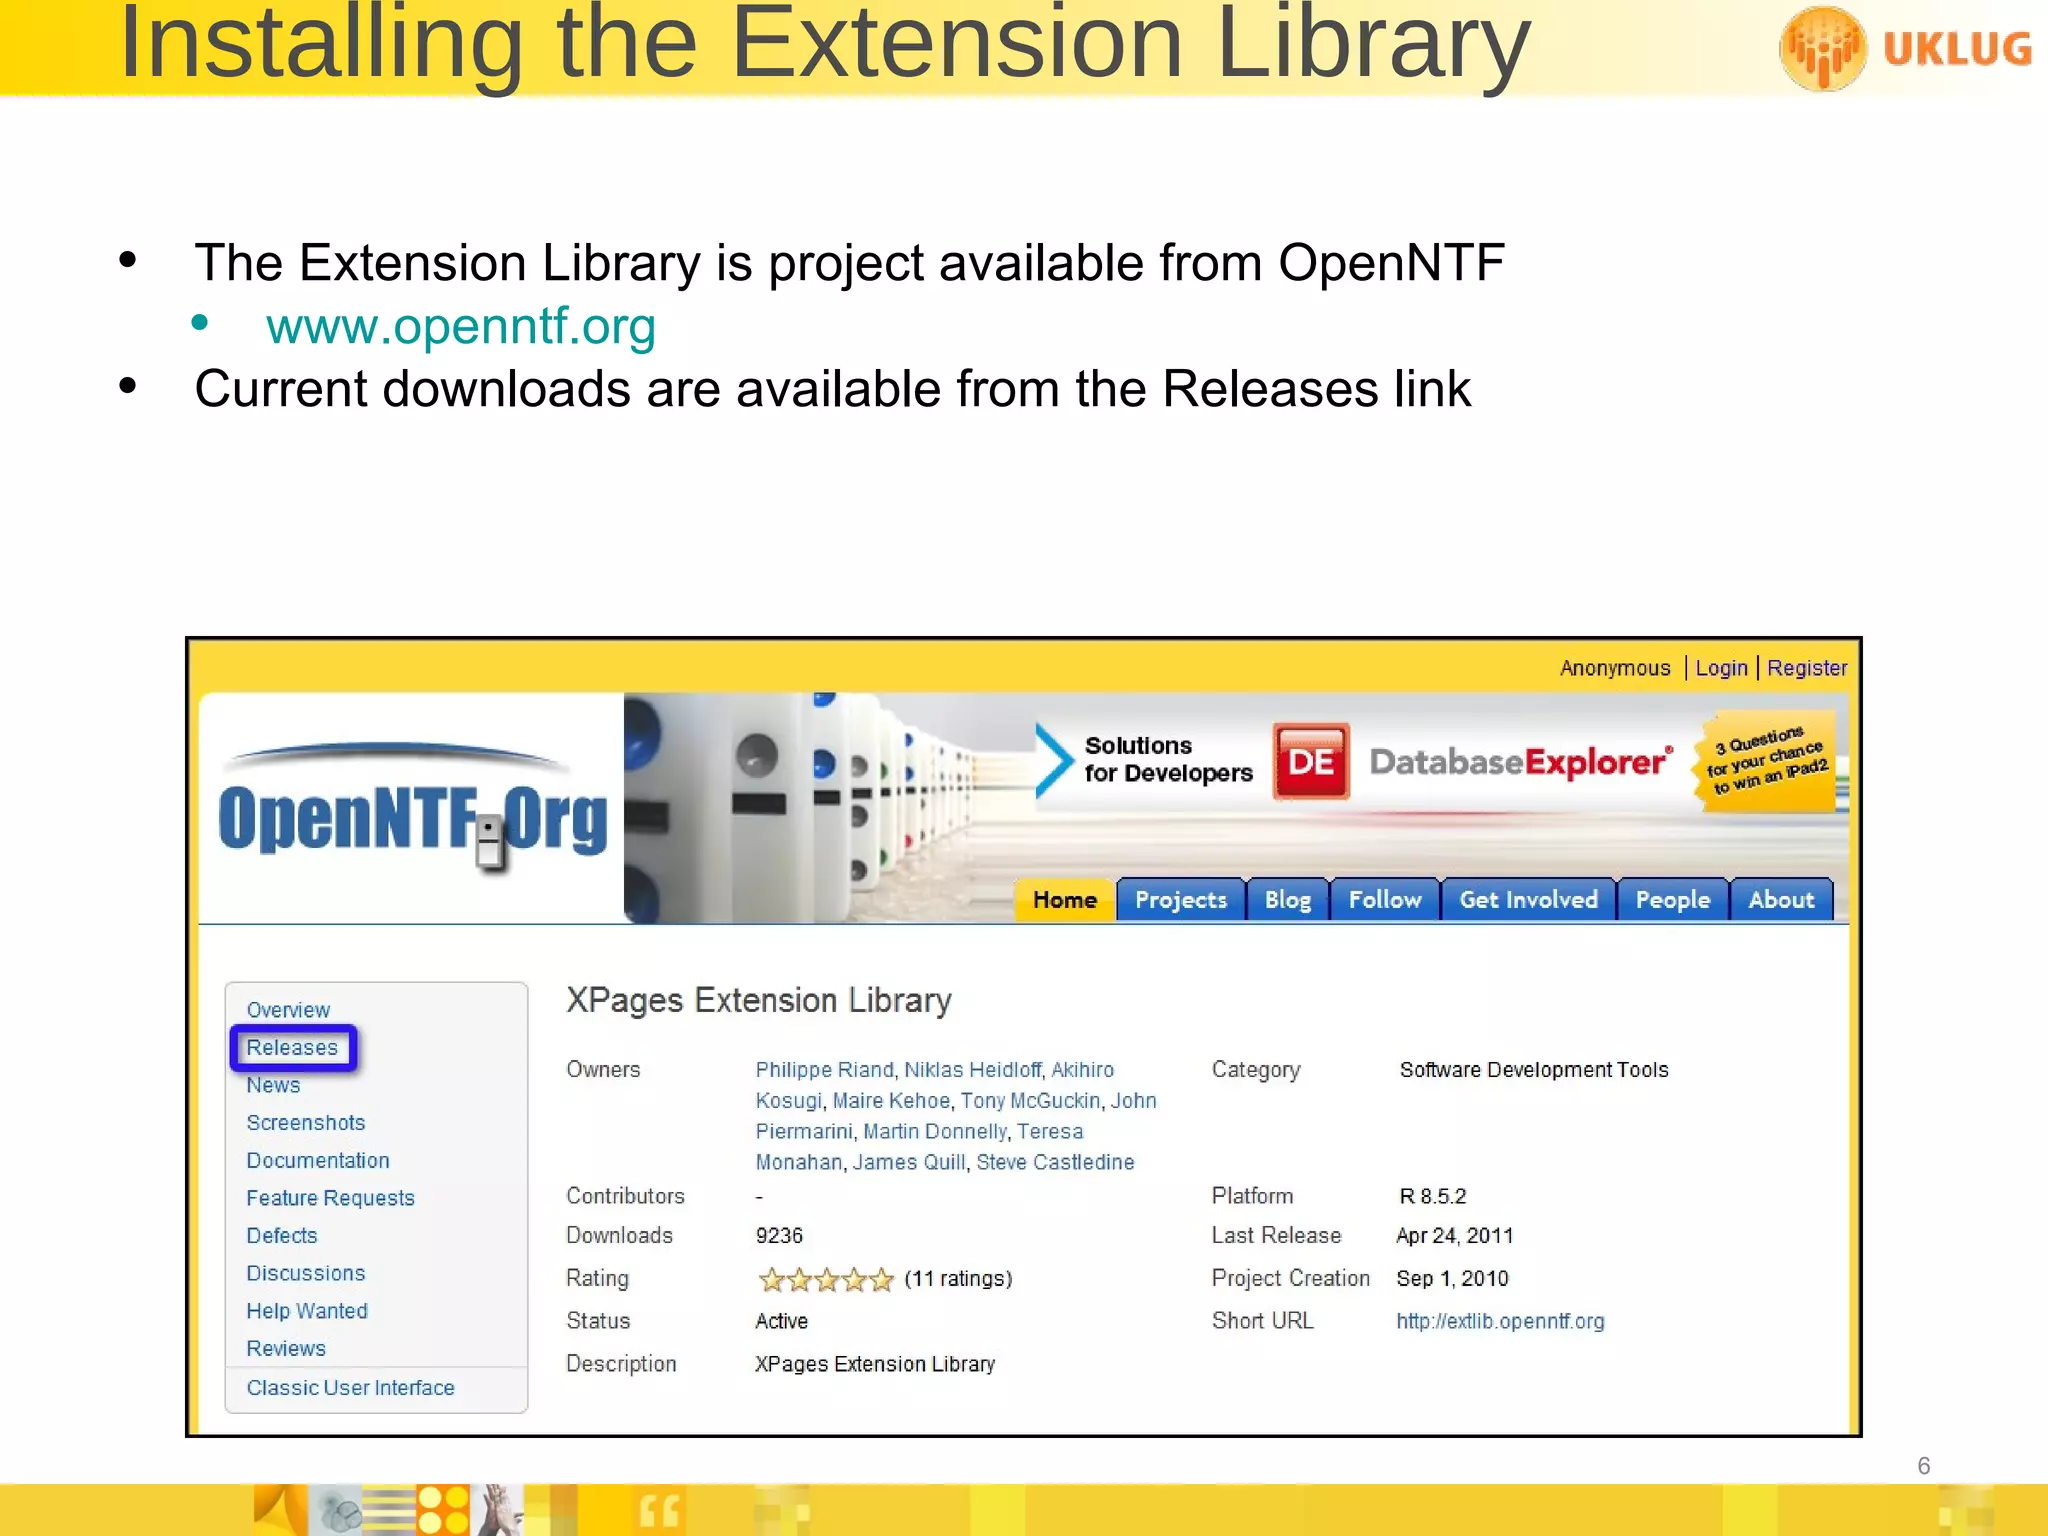Click the Downloads value 9236
2048x1536 pixels.
tap(779, 1236)
